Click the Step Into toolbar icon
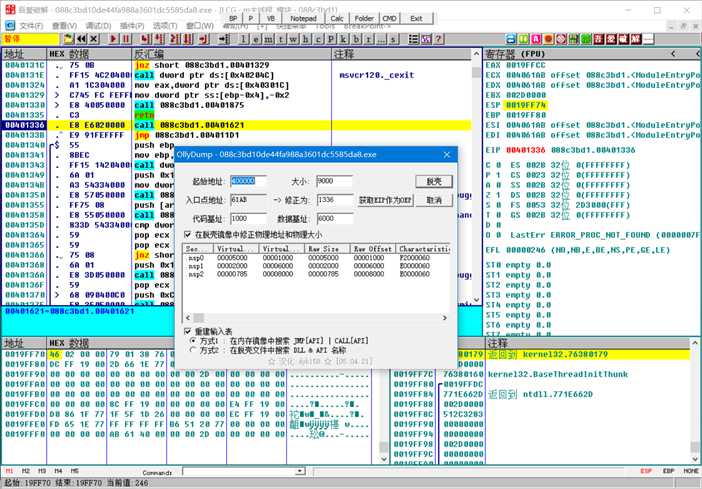This screenshot has width=702, height=489. pyautogui.click(x=145, y=39)
